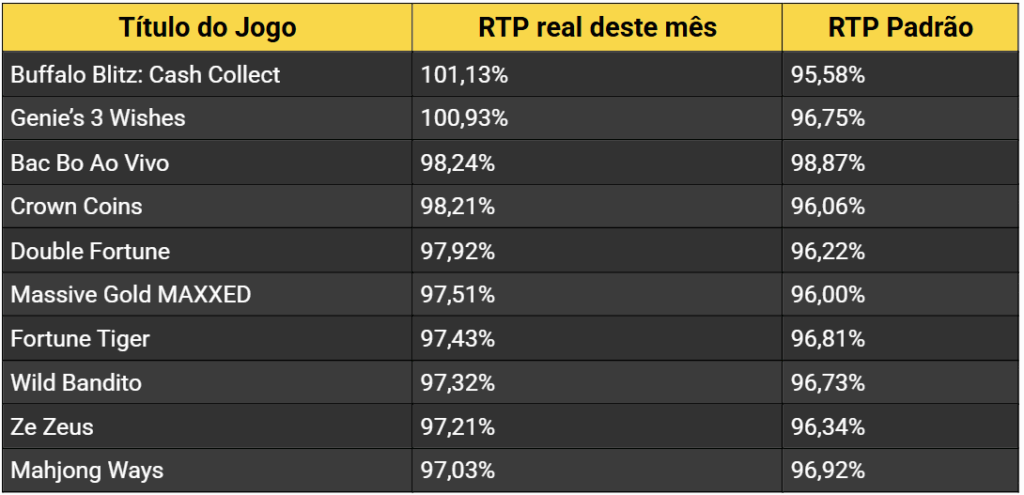This screenshot has height=495, width=1024.
Task: Open the Fortune Tiger game entry
Action: (81, 339)
